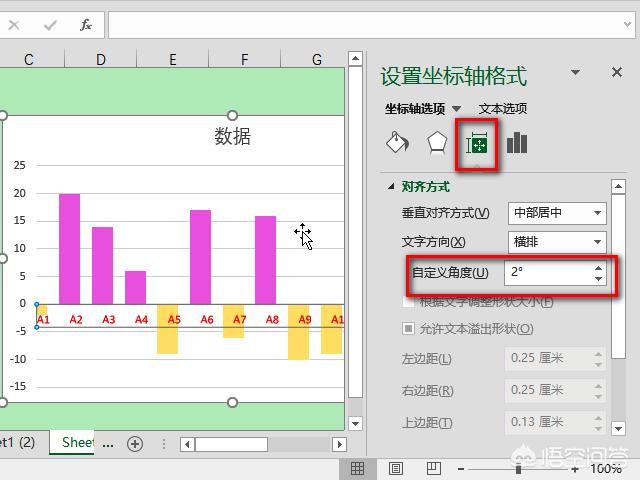This screenshot has width=640, height=480.
Task: Click the formula bar cancel X icon
Action: pyautogui.click(x=14, y=25)
